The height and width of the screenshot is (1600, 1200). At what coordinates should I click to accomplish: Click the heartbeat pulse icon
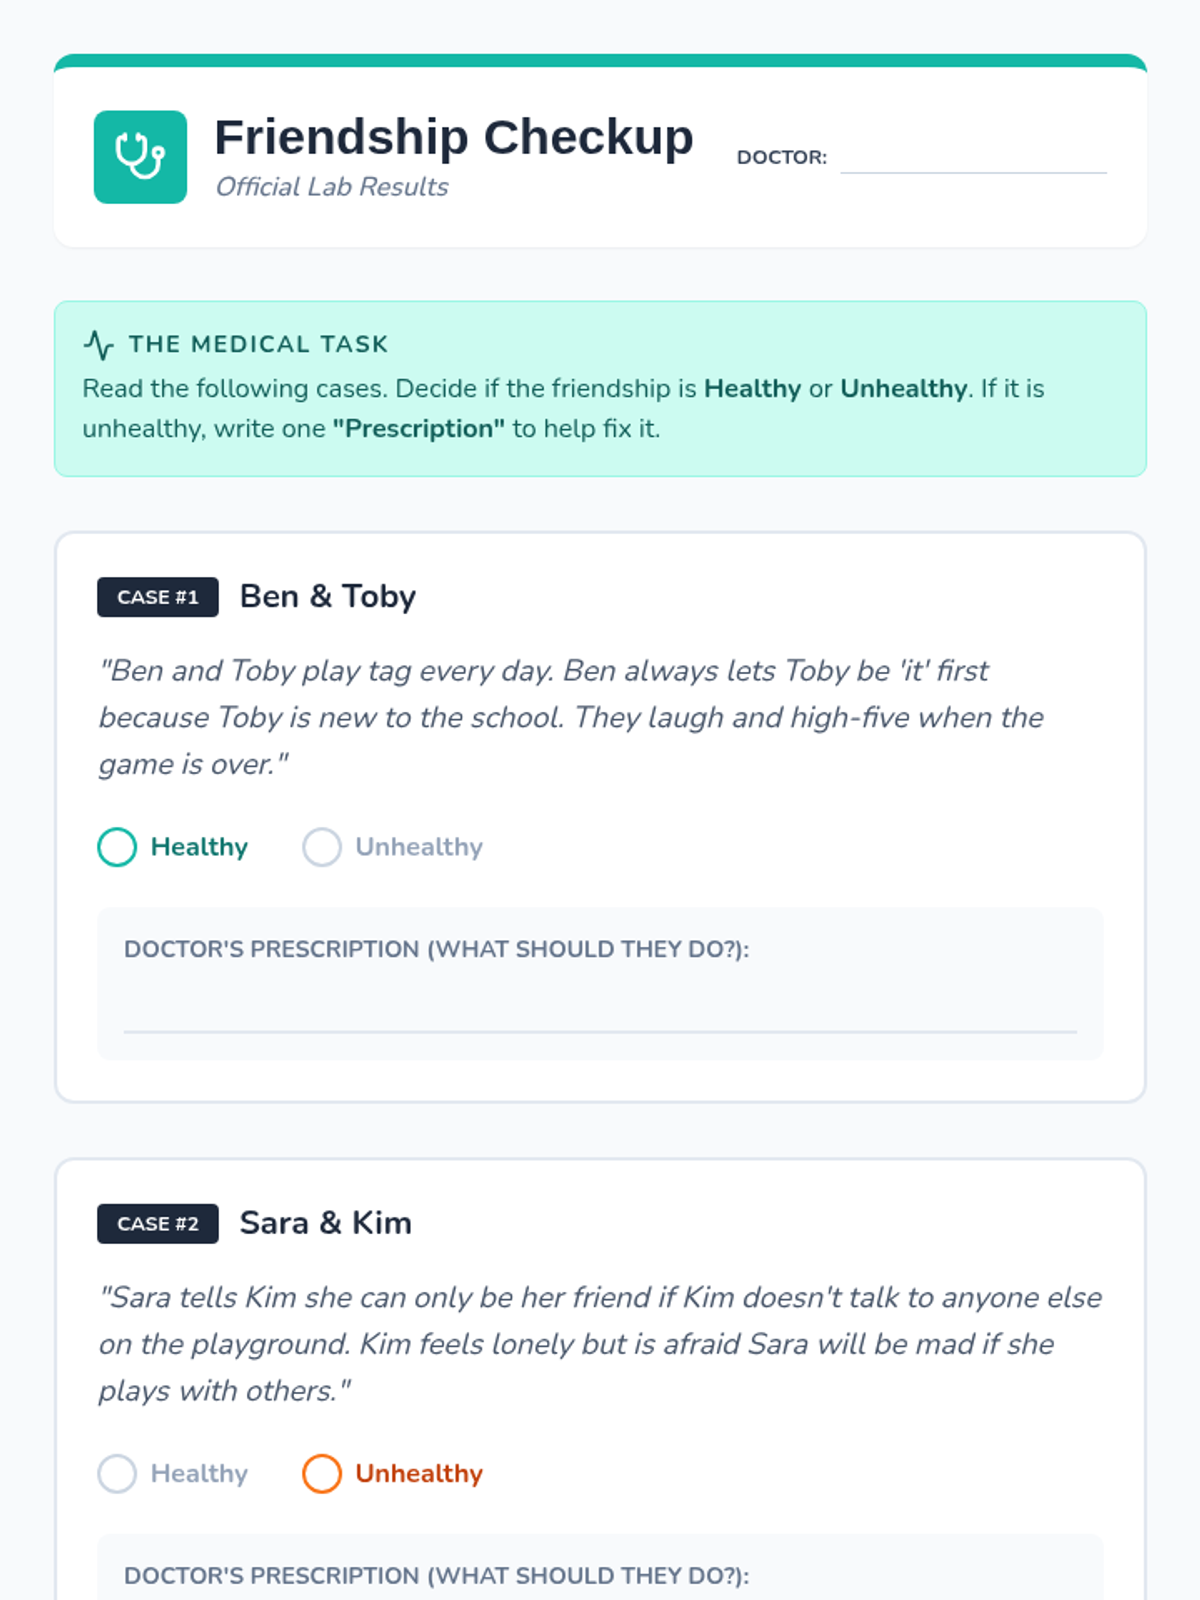coord(99,345)
